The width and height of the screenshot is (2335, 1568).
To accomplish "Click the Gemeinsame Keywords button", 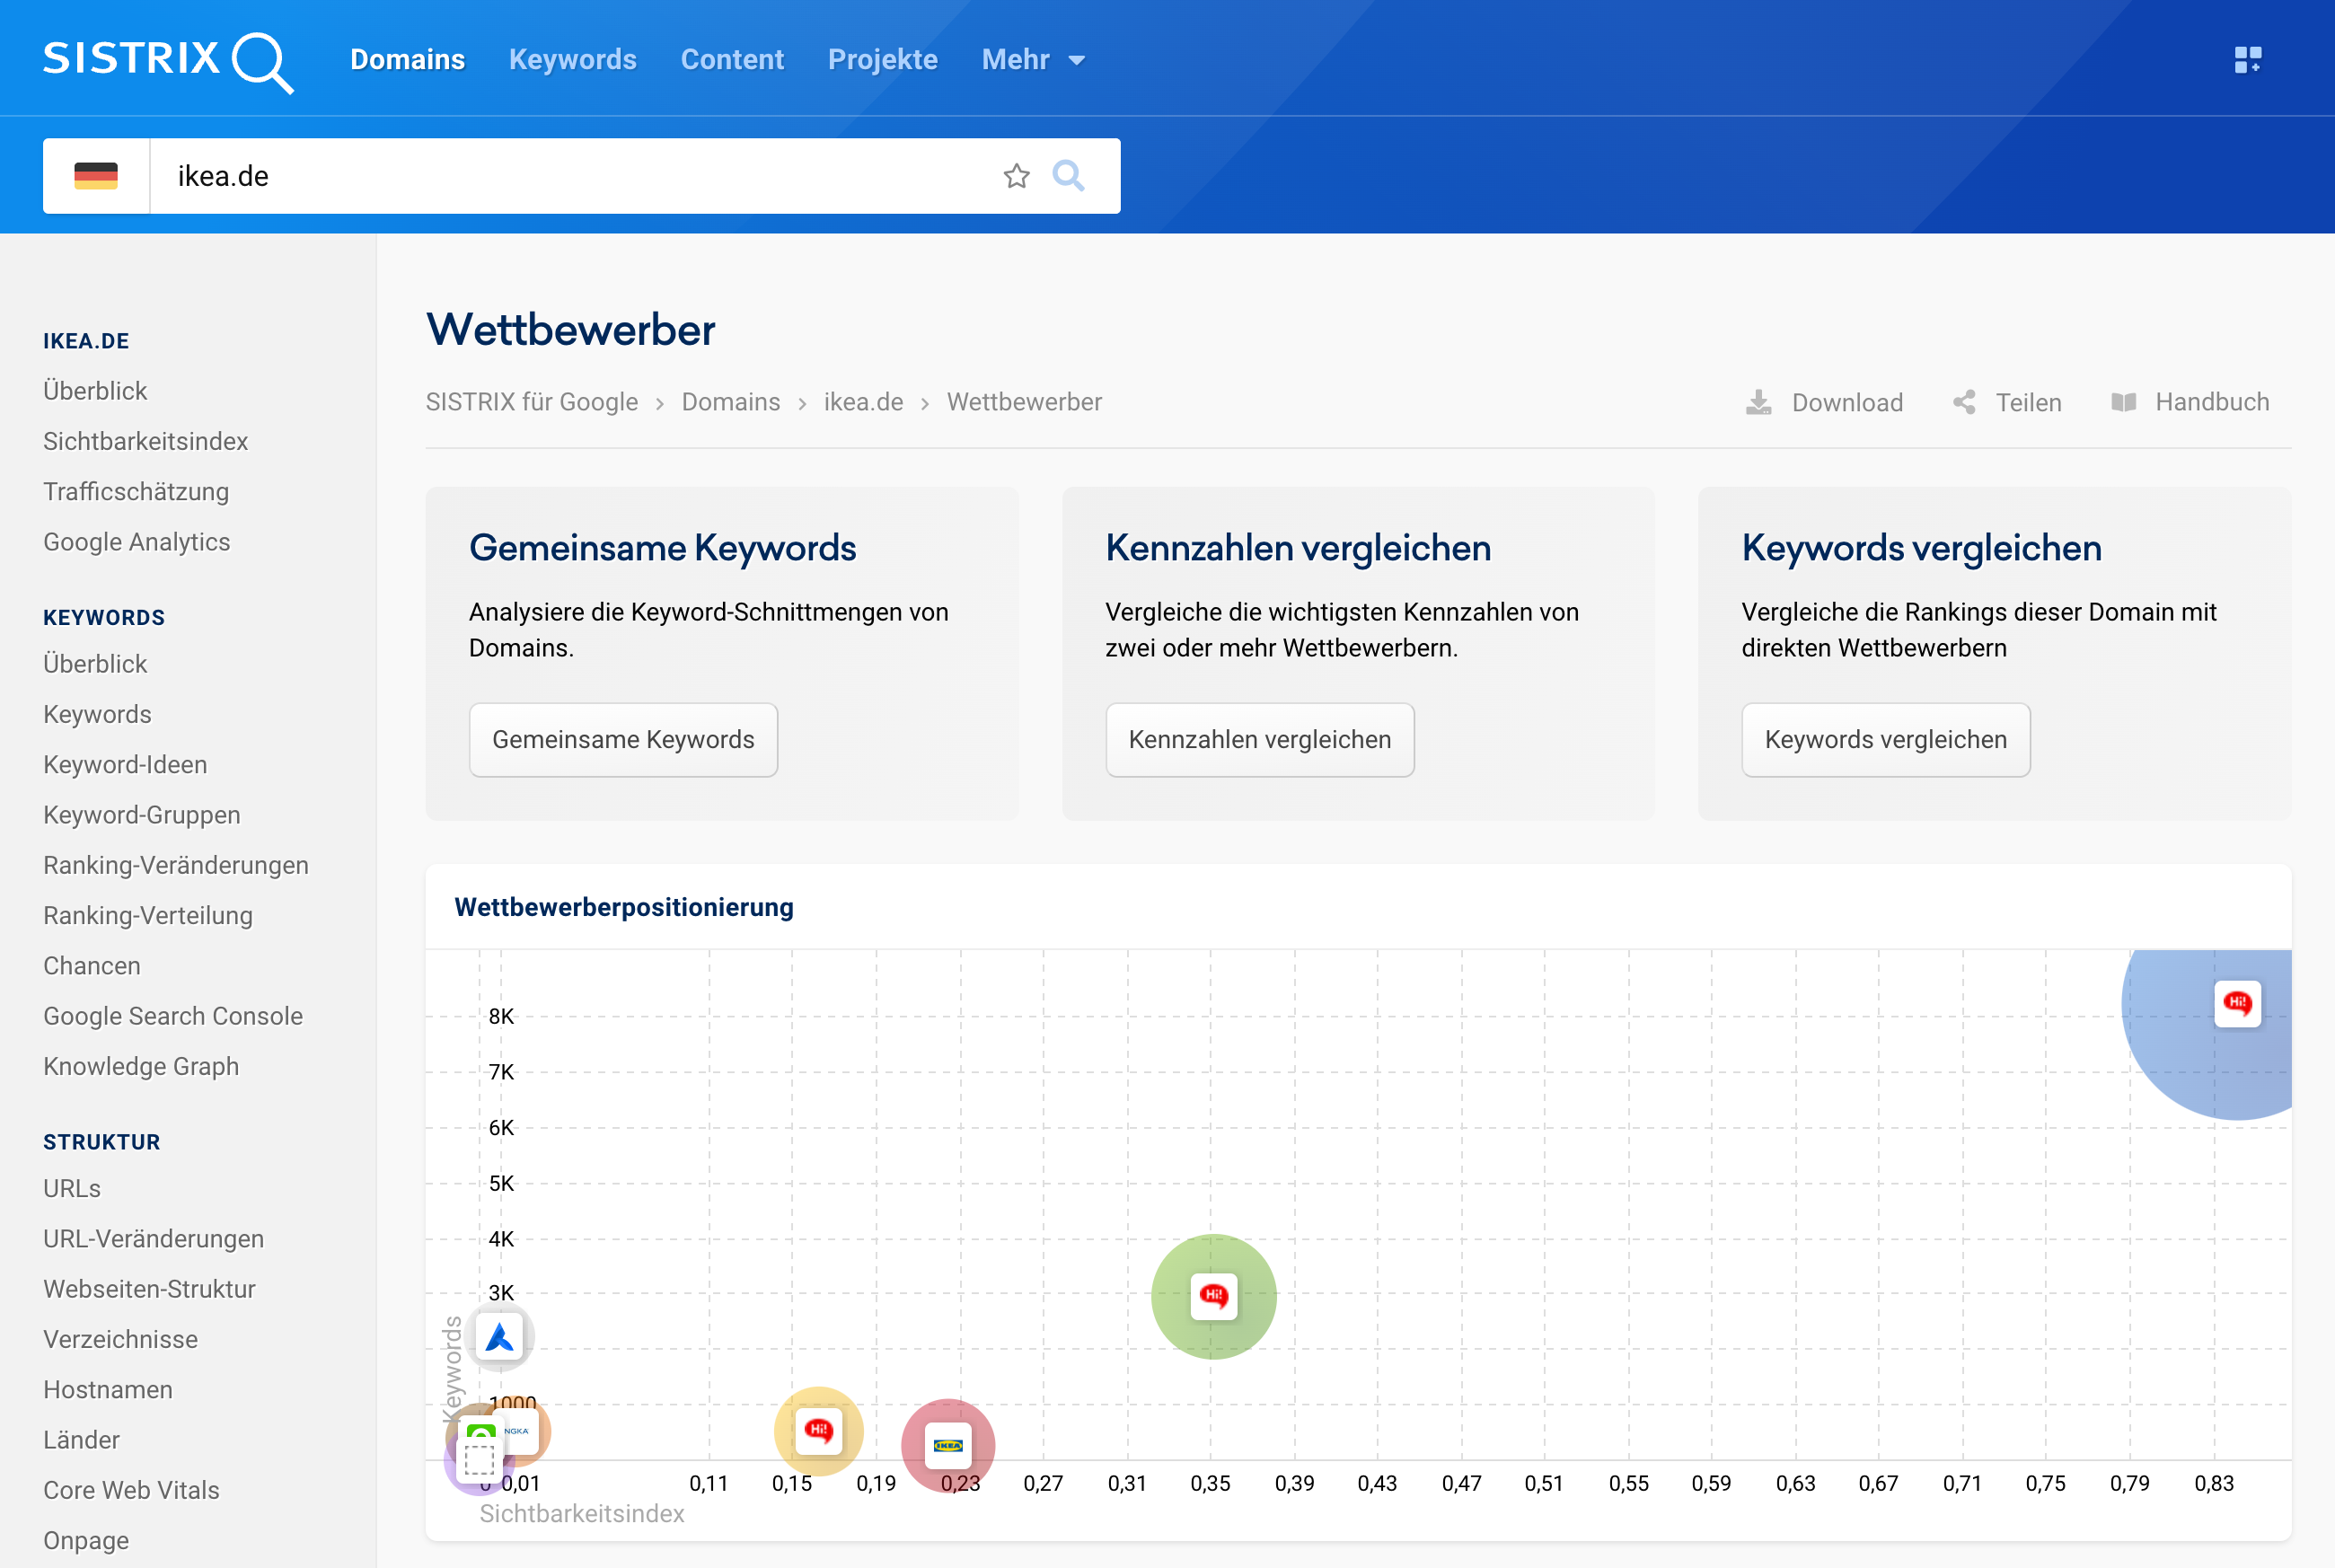I will [x=623, y=740].
